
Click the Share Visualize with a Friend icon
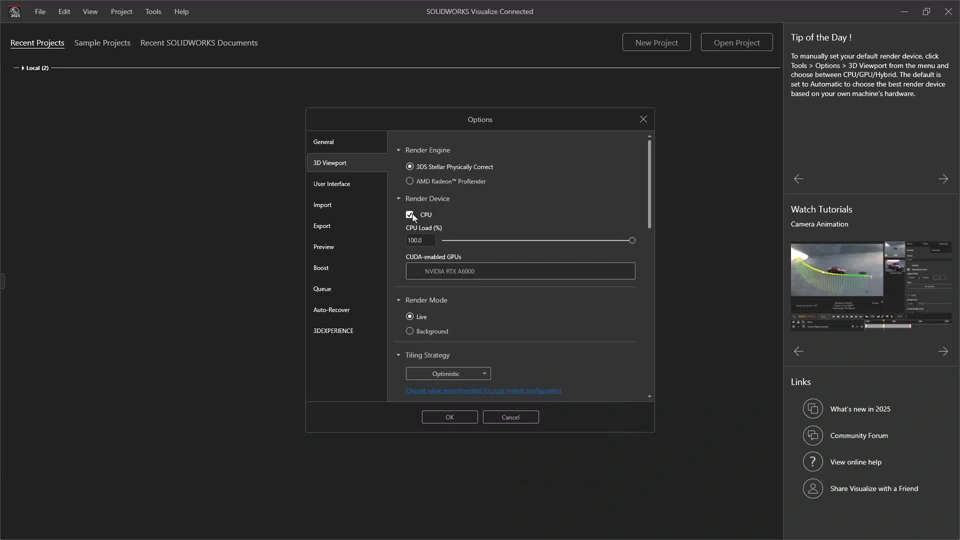tap(812, 489)
